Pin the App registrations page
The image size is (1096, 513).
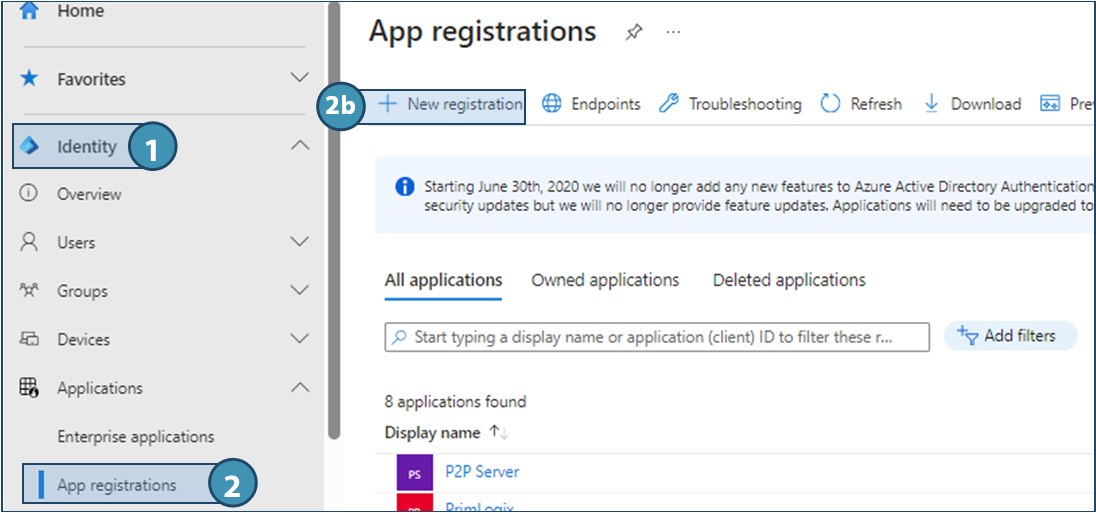pyautogui.click(x=633, y=32)
